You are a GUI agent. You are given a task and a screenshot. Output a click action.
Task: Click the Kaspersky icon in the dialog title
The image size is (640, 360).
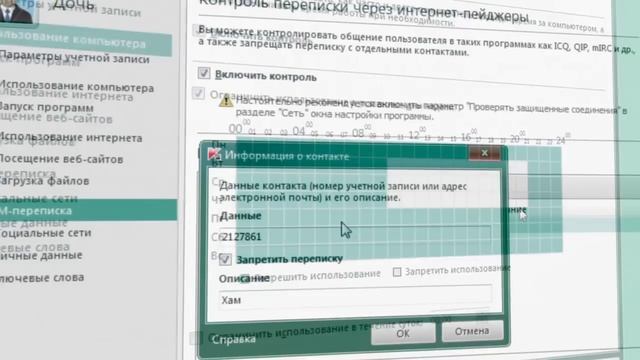[x=214, y=154]
